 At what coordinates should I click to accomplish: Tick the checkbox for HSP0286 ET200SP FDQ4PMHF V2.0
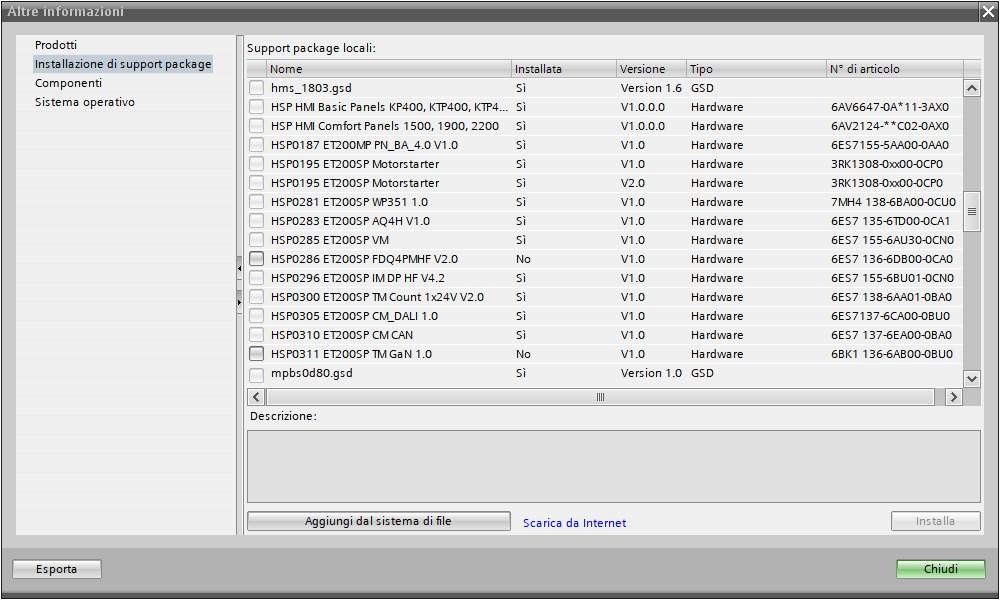click(256, 259)
